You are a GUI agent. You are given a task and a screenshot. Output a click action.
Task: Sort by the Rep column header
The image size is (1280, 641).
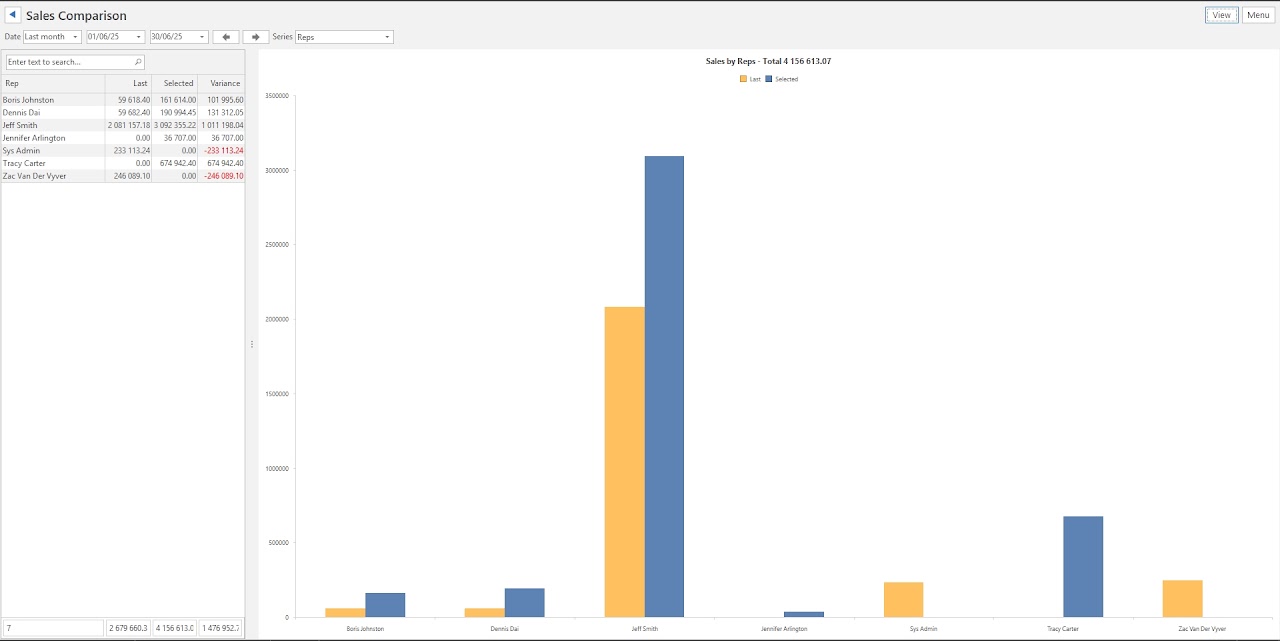[53, 83]
